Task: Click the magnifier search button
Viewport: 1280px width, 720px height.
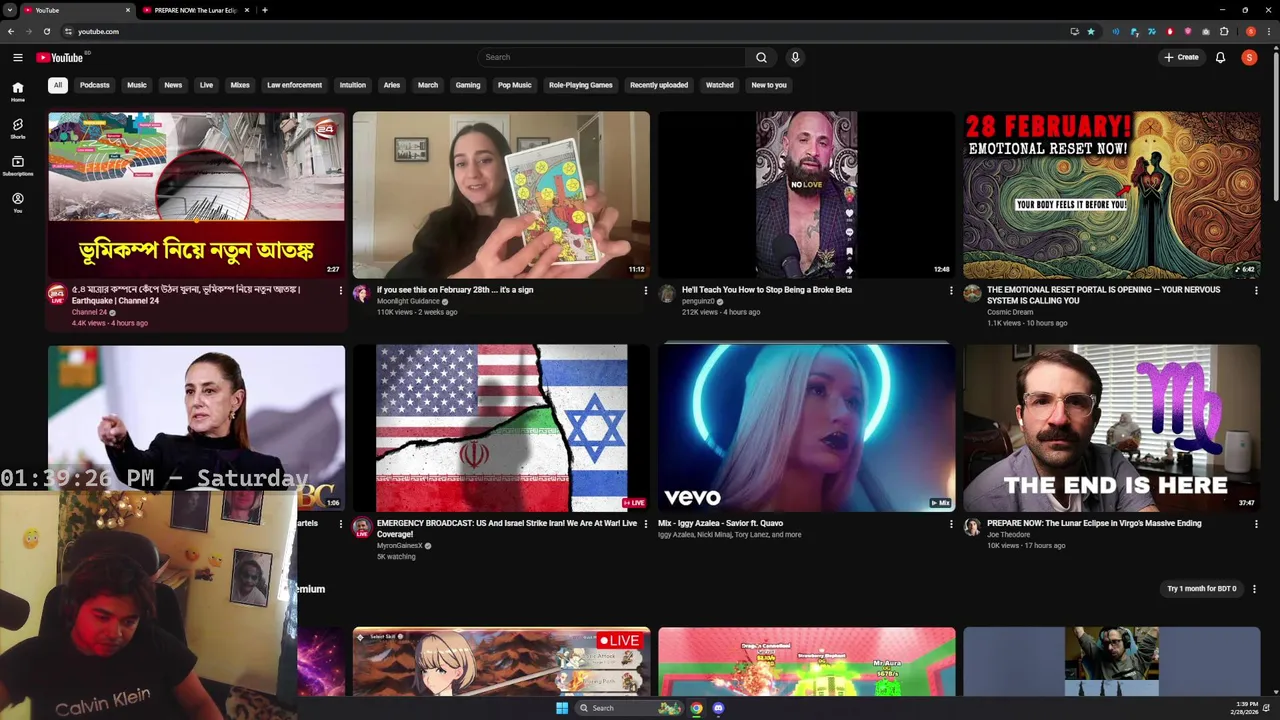Action: [761, 57]
